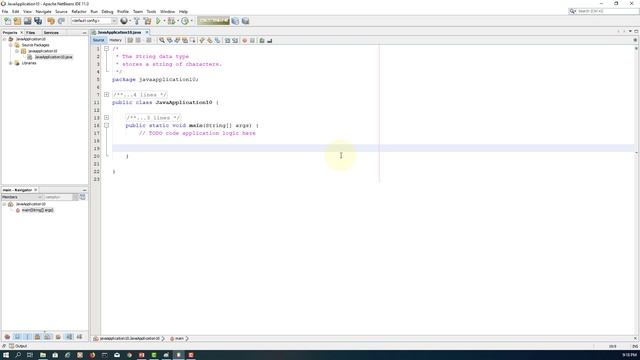Switch editor to History view

[116, 40]
